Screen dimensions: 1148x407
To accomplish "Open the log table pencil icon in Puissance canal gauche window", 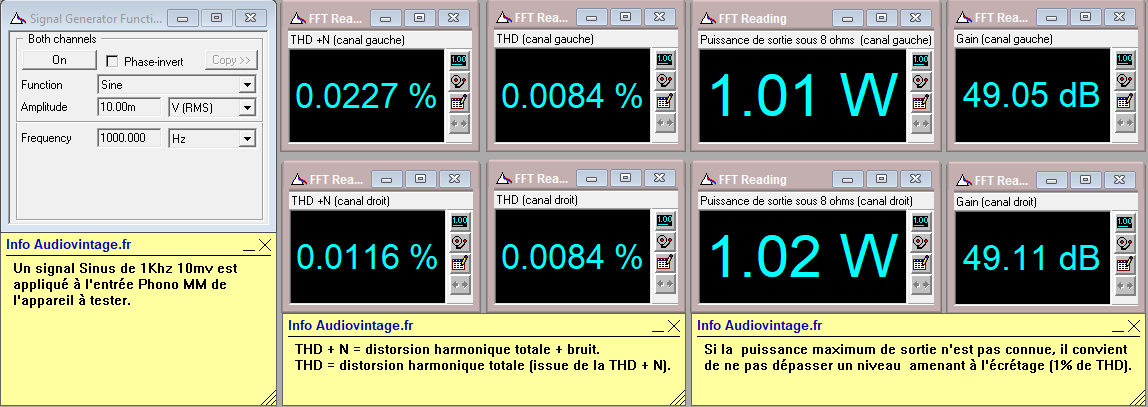I will pos(921,102).
